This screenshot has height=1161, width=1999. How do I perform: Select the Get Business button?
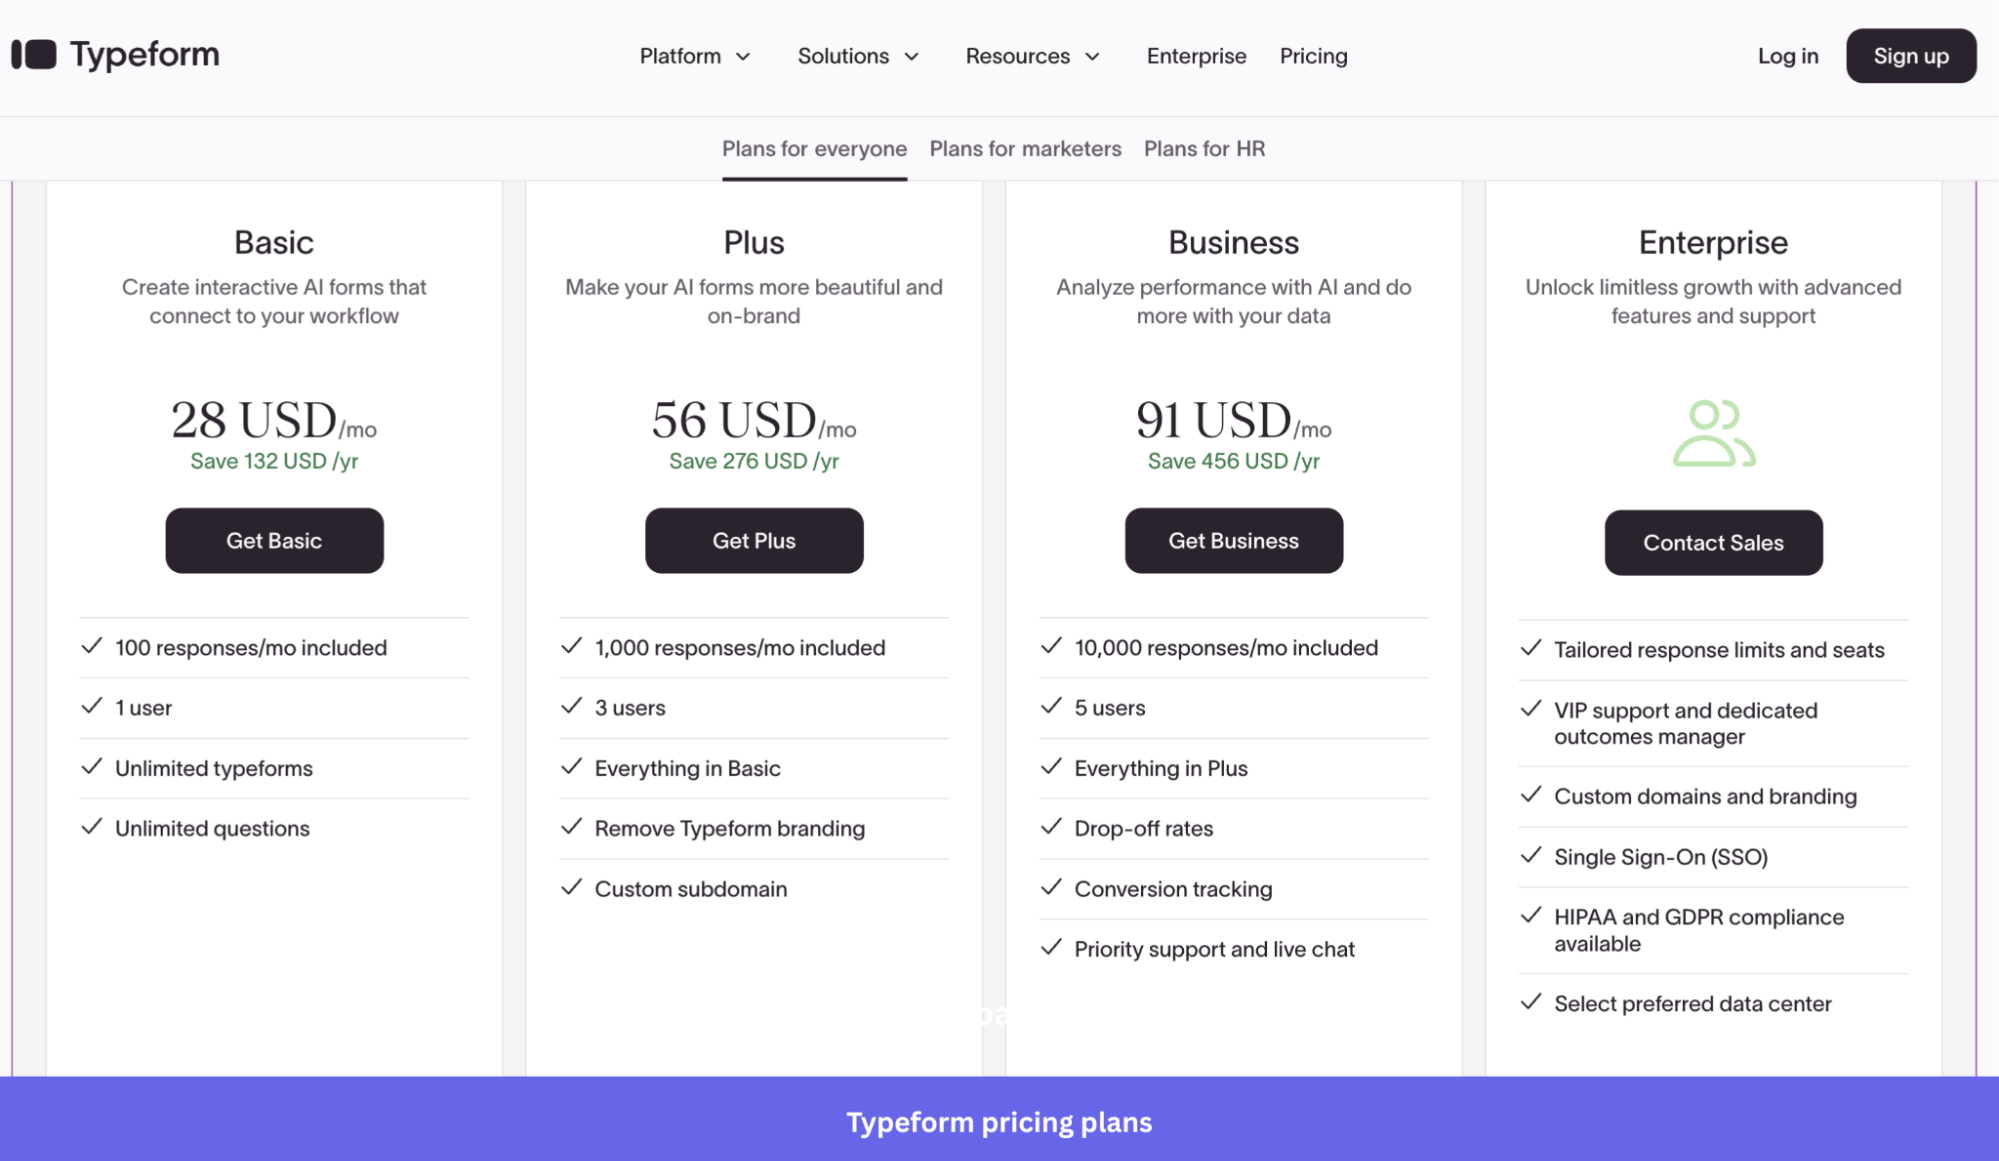click(1233, 540)
